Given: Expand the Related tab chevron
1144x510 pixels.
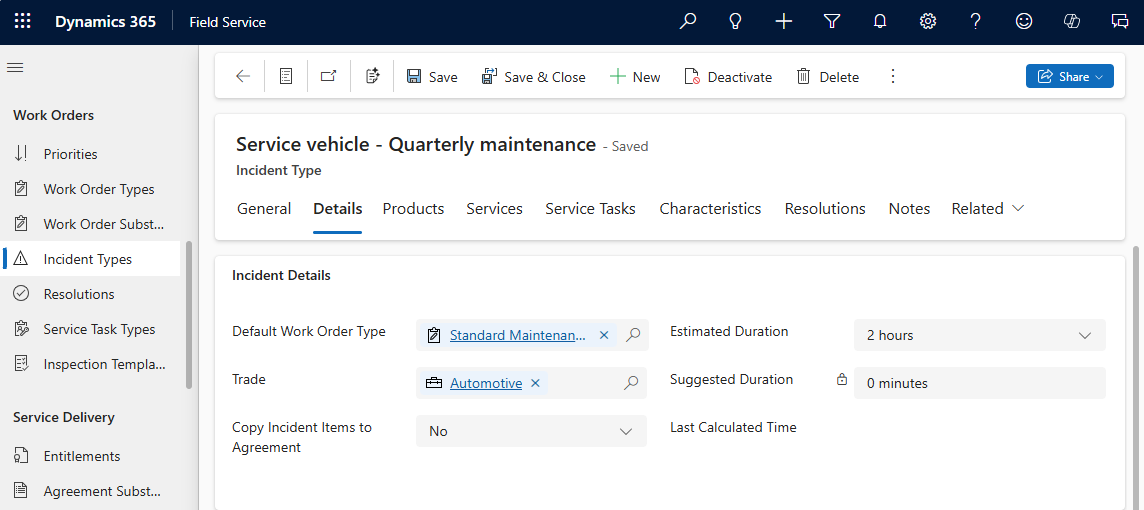Looking at the screenshot, I should tap(1018, 208).
